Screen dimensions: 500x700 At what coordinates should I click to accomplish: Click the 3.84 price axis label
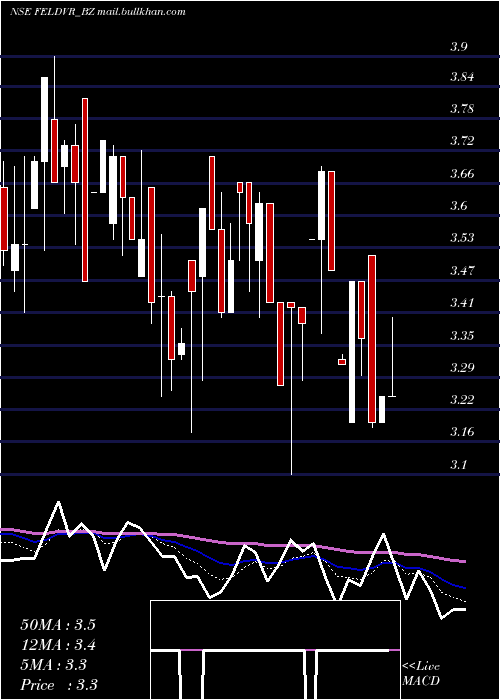pos(462,76)
